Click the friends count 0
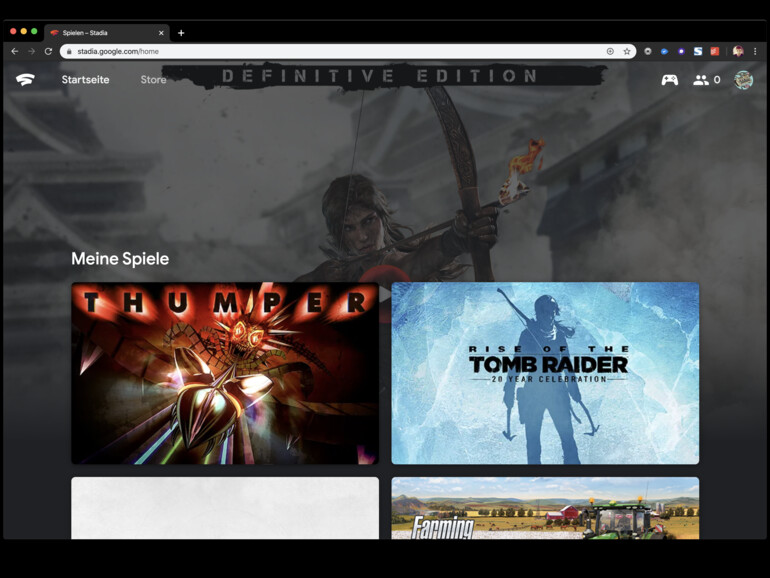This screenshot has width=770, height=578. (717, 80)
